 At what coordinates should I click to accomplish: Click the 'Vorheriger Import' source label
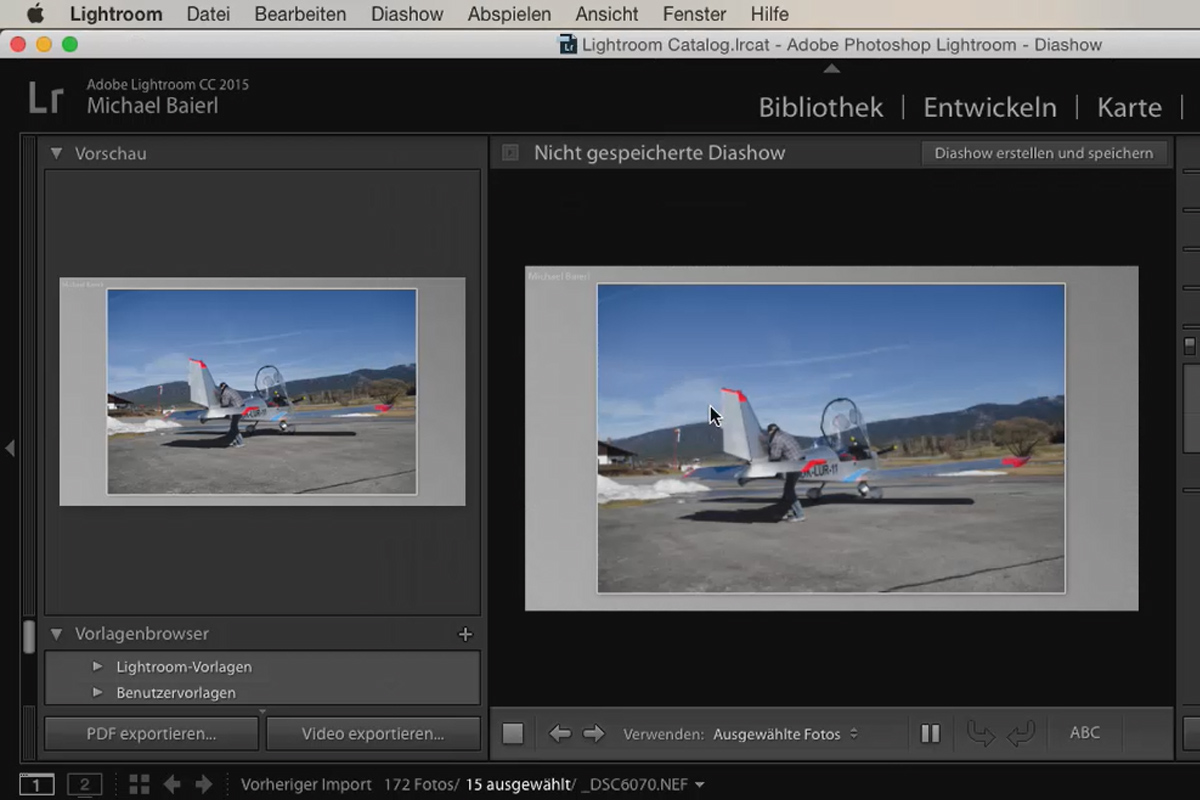click(306, 785)
